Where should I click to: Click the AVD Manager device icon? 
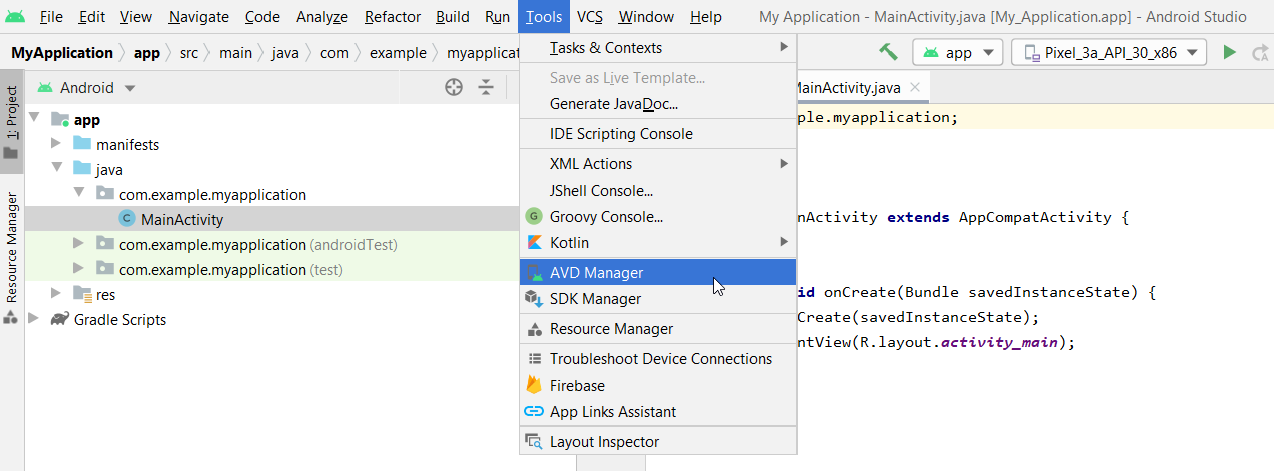533,272
